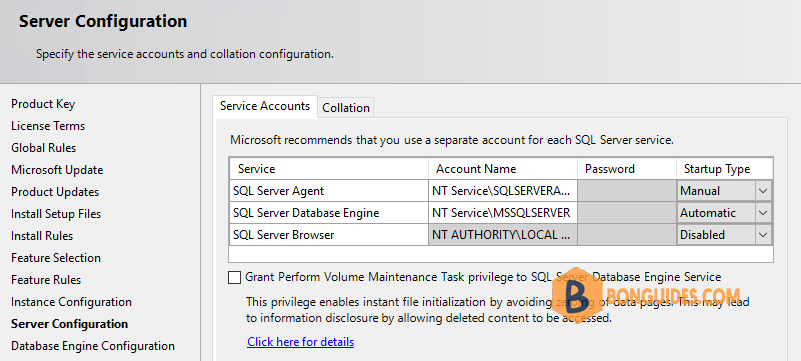Click the Password column header
Viewport: 801px width, 361px height.
pyautogui.click(x=627, y=169)
